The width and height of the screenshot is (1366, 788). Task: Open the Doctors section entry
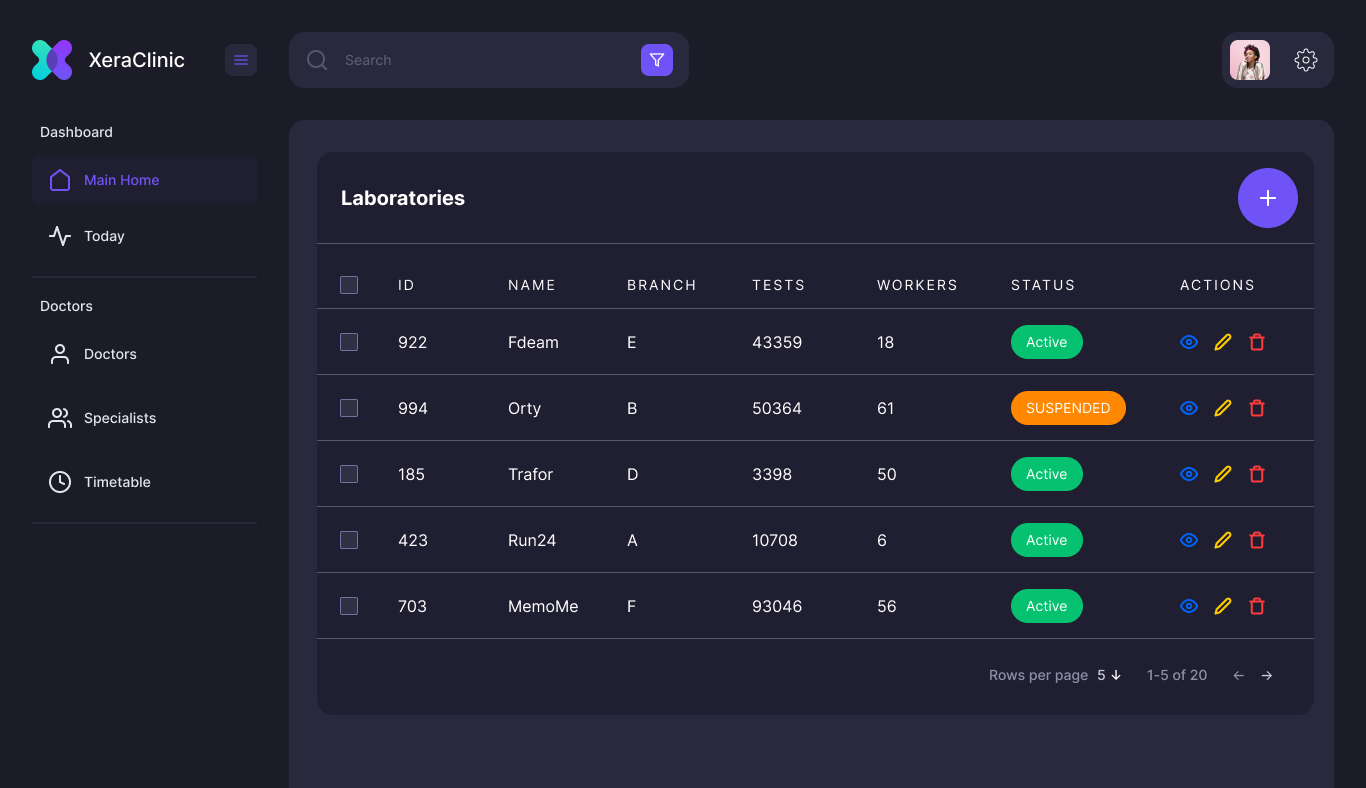110,354
